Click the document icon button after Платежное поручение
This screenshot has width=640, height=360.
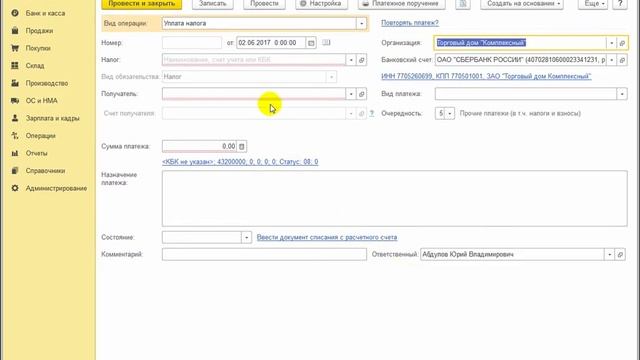463,4
